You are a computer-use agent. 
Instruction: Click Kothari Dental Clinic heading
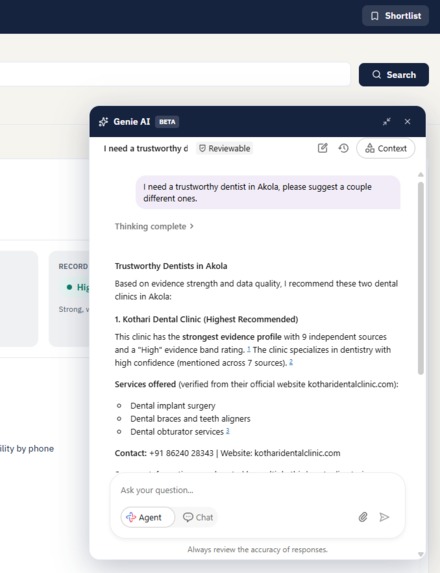coord(206,319)
